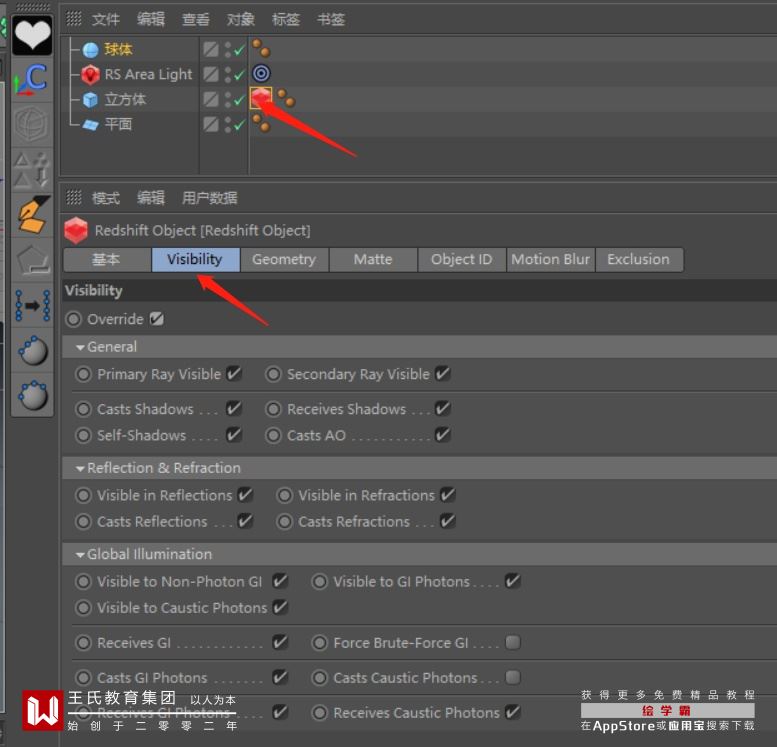Screen dimensions: 777x747
Task: Click the white heart icon in sidebar
Action: coord(32,36)
